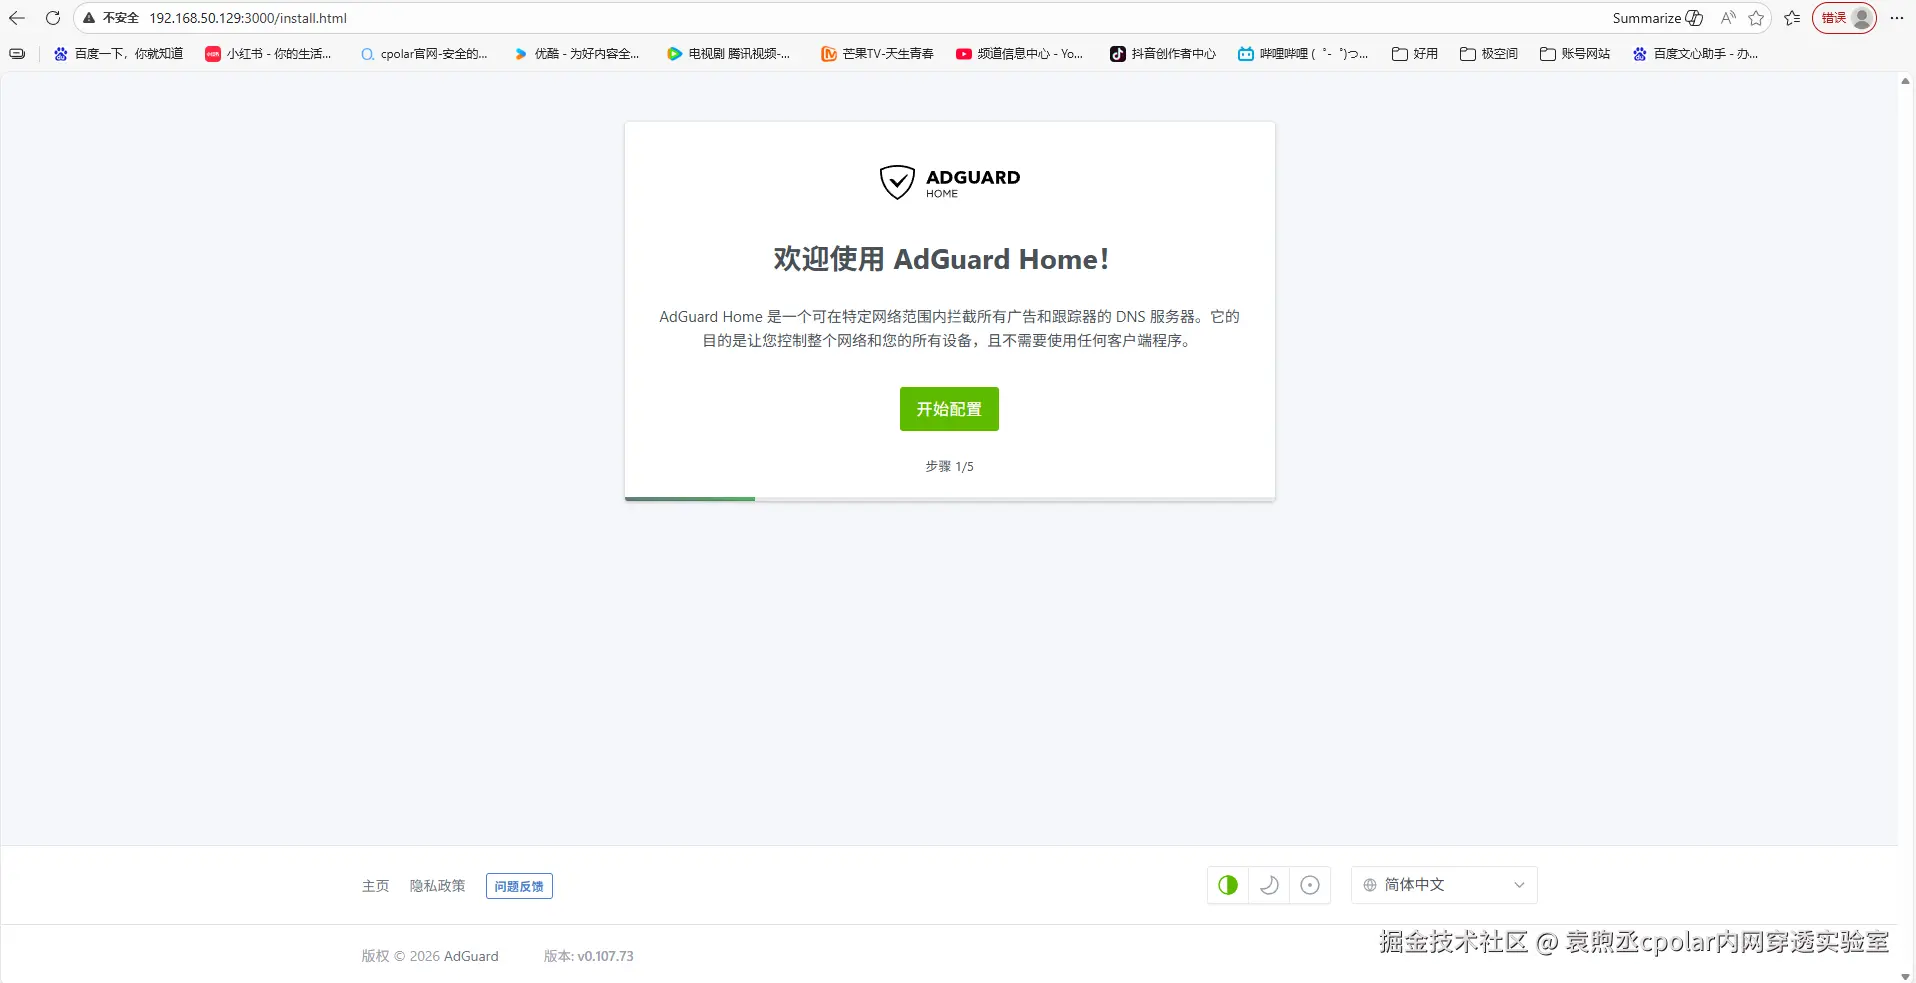Open the 主页 footer link
The image size is (1916, 983).
click(376, 886)
